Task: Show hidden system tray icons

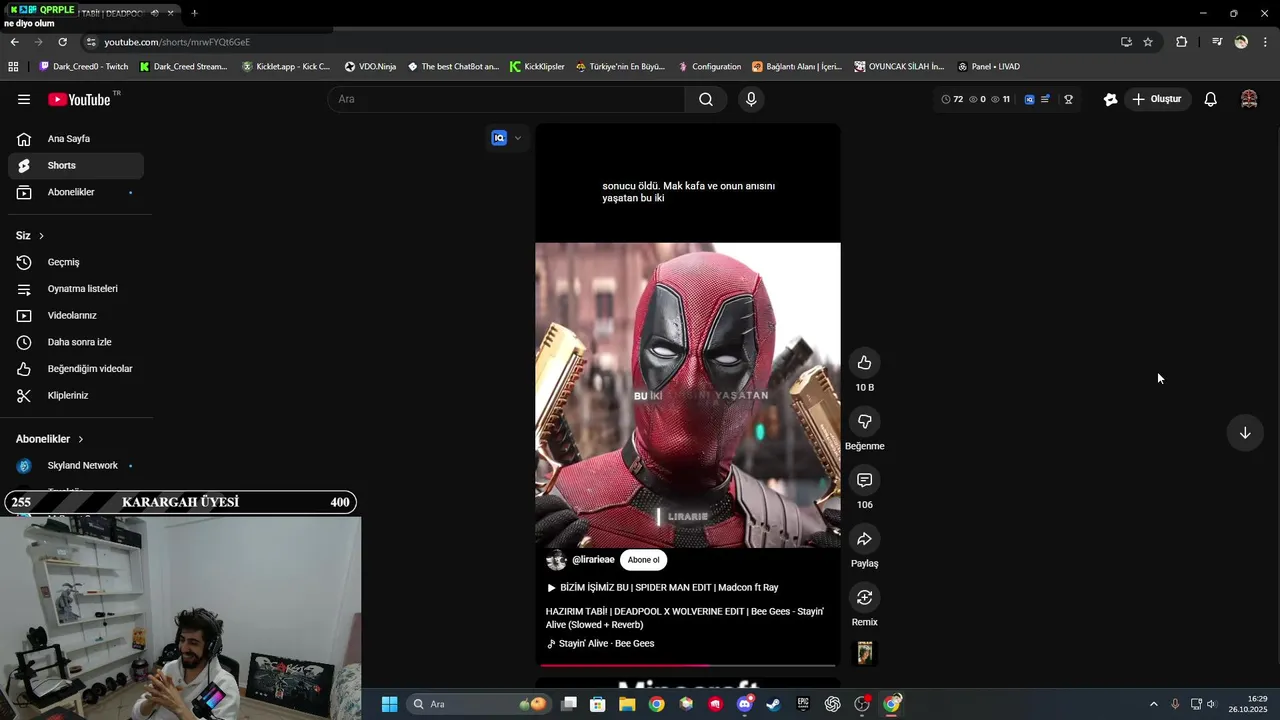Action: 1153,704
